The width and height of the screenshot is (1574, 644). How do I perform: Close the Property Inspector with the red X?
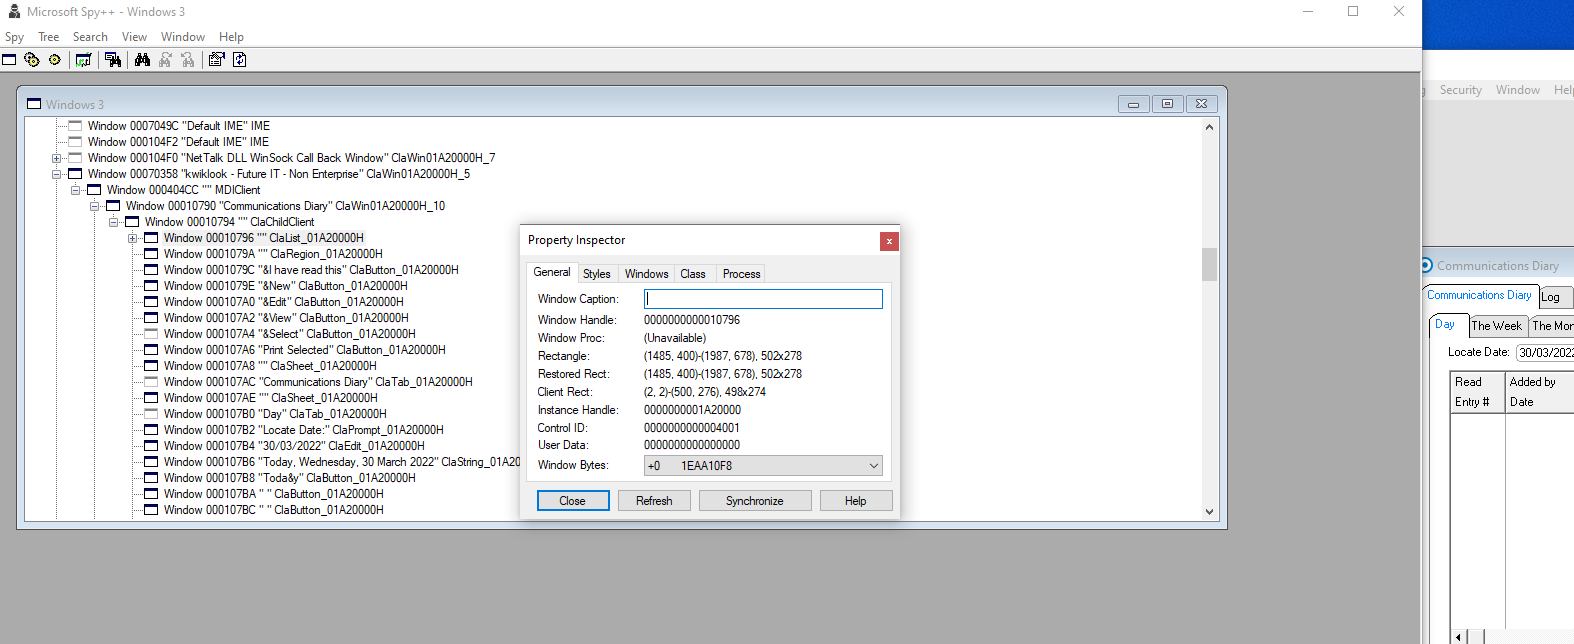click(888, 241)
